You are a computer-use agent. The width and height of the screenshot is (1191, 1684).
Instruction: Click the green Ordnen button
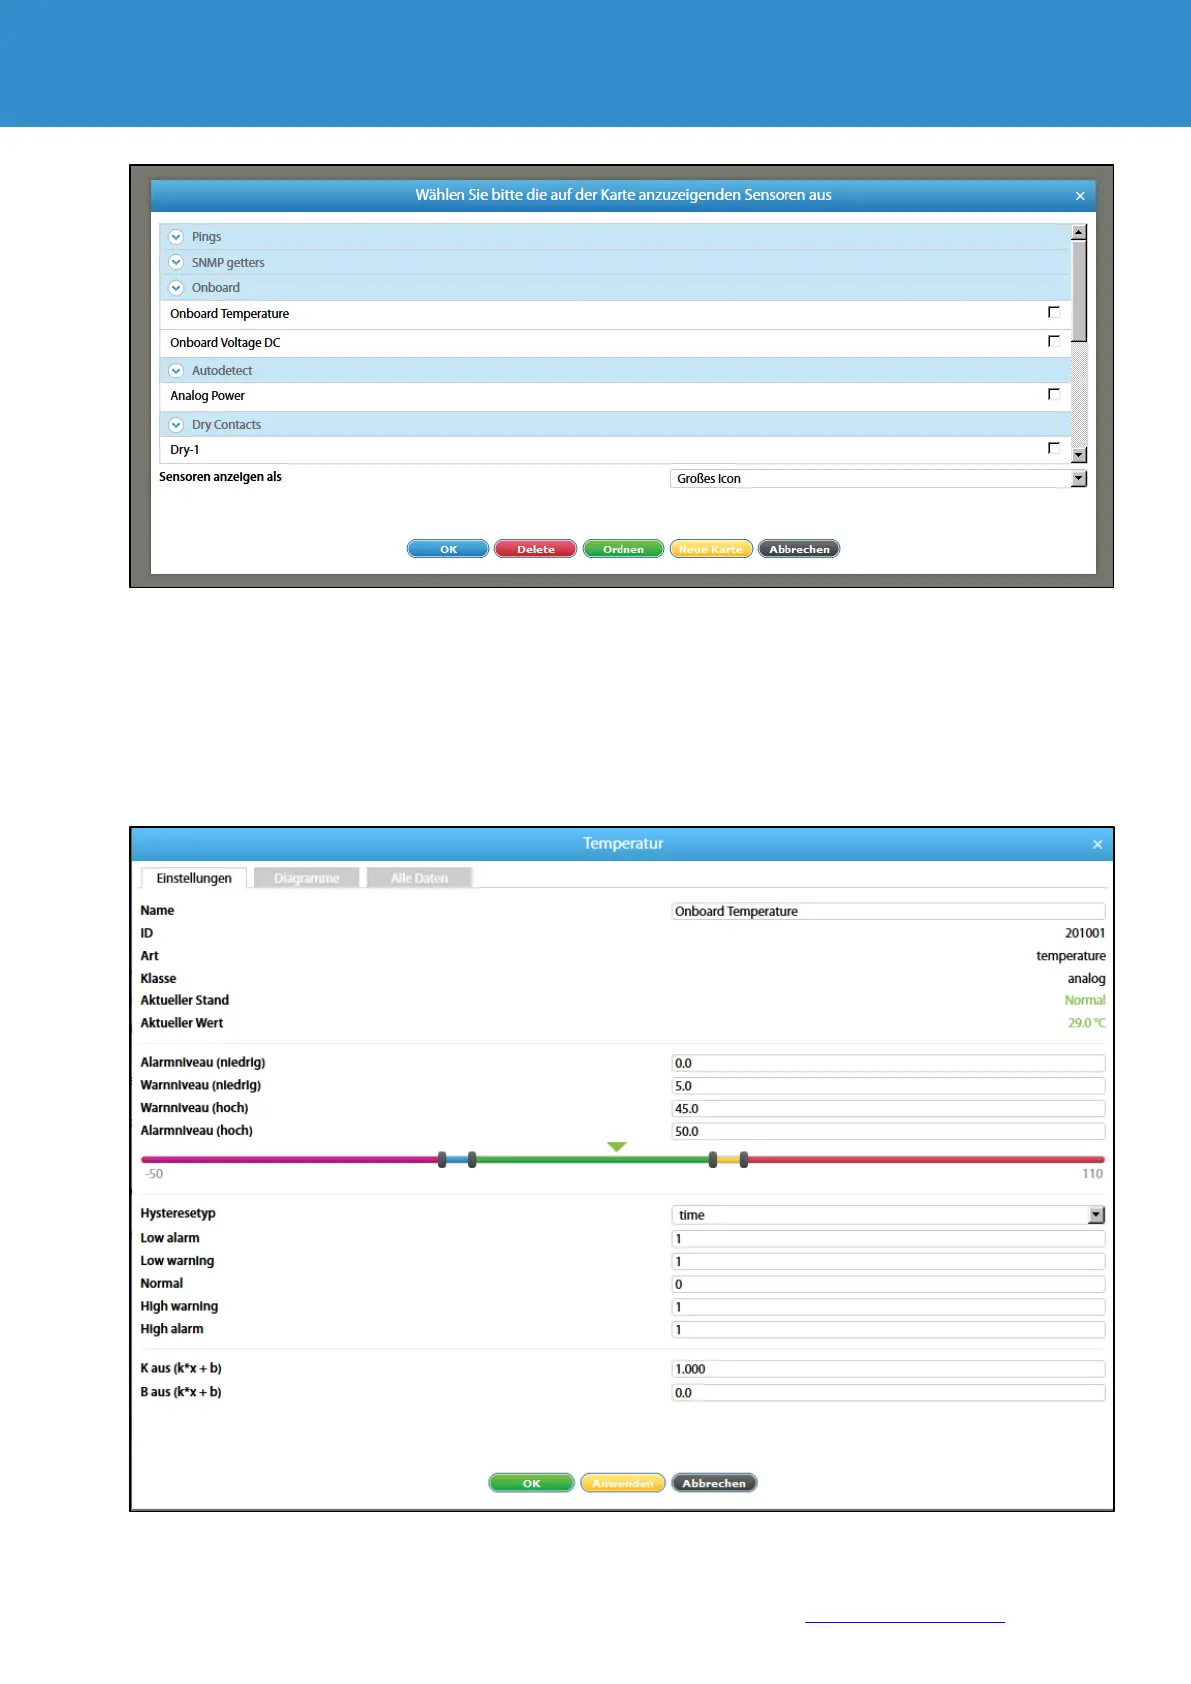coord(623,549)
